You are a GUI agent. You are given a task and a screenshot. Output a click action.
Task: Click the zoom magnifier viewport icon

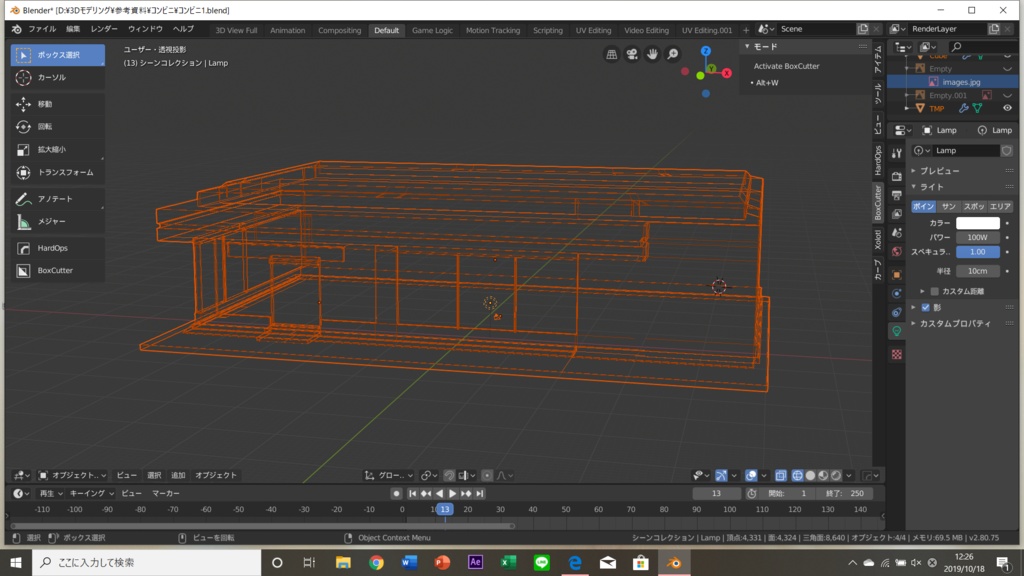(x=673, y=54)
